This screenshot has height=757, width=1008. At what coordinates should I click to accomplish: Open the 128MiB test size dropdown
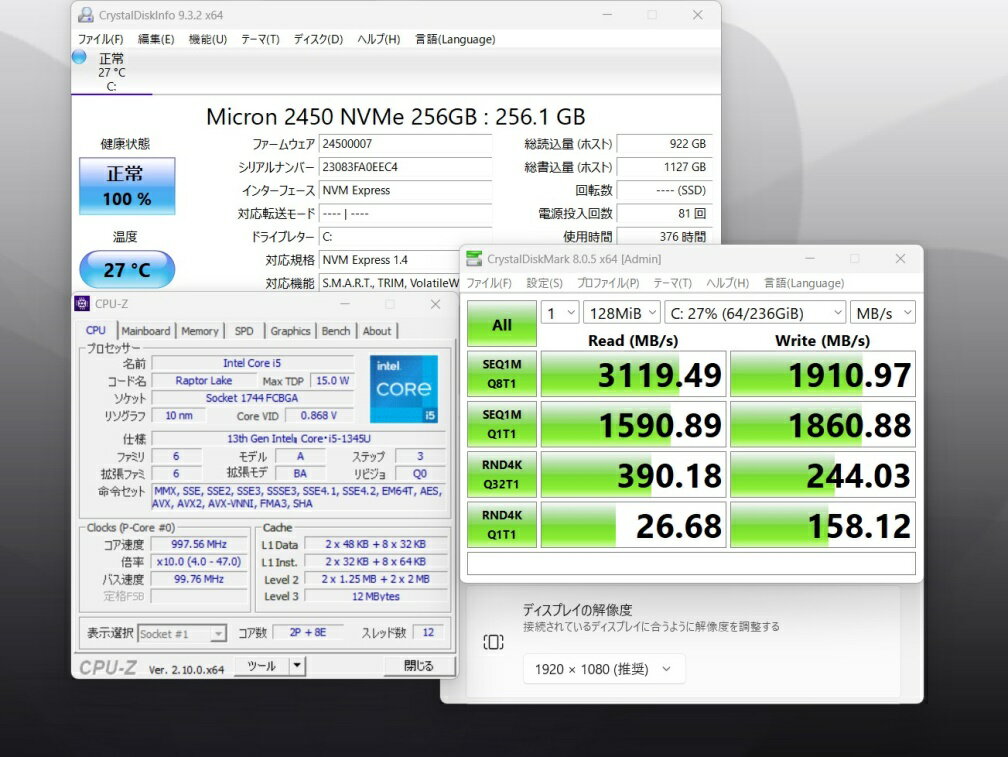click(x=622, y=313)
